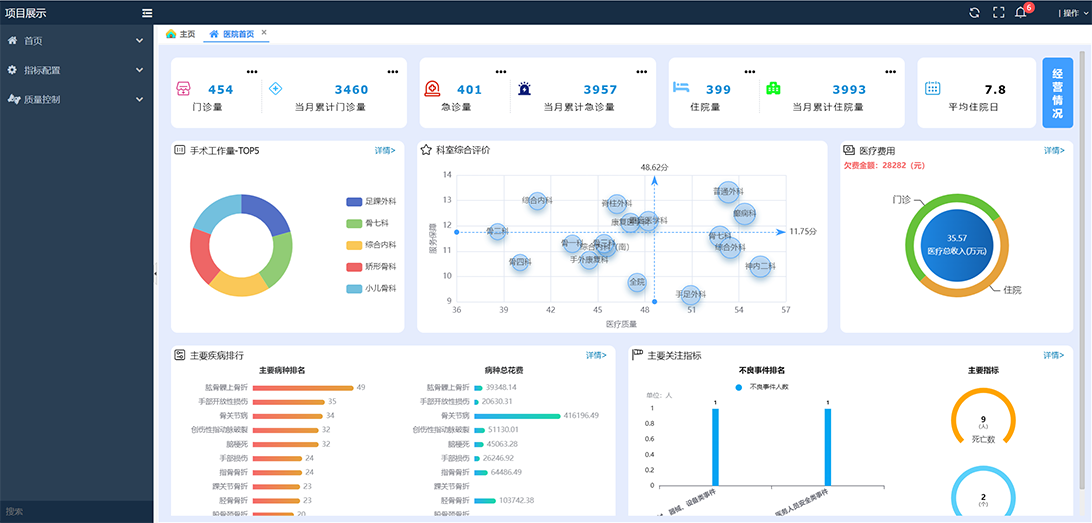Open notifications bell with red badge
The image size is (1092, 523).
click(1021, 13)
